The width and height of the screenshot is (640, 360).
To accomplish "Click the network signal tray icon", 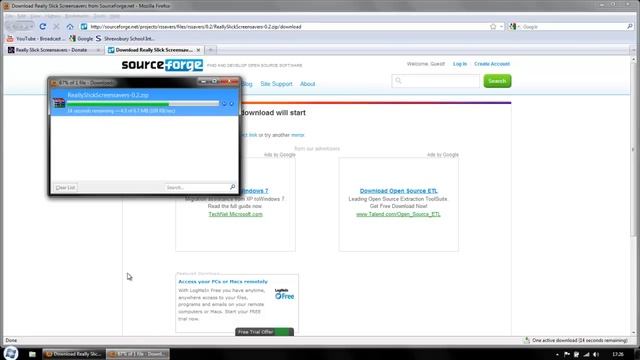I will pos(587,354).
